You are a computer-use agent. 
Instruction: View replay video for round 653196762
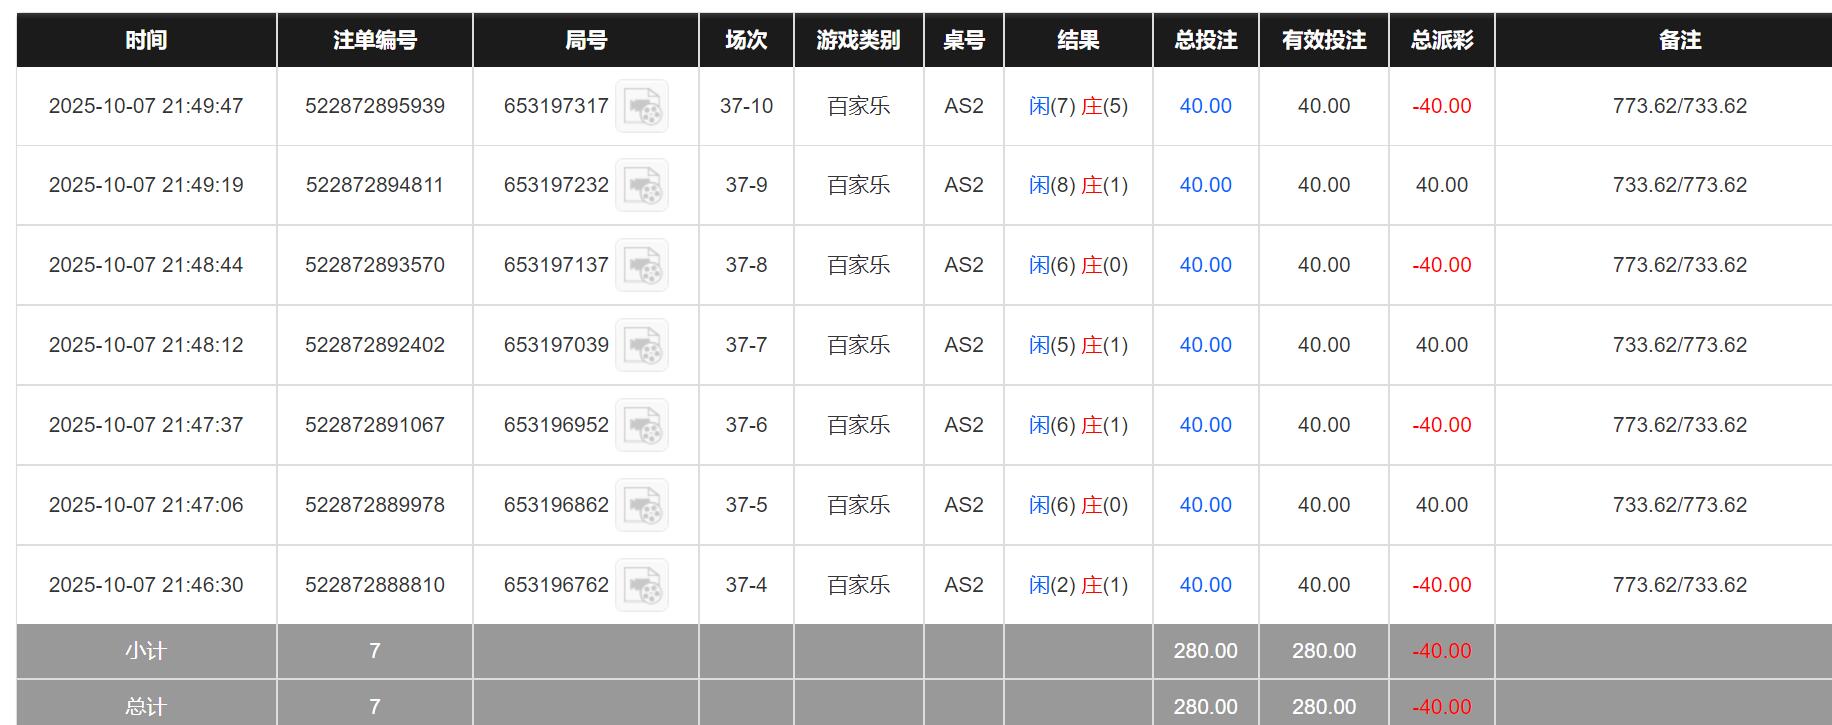pos(645,585)
